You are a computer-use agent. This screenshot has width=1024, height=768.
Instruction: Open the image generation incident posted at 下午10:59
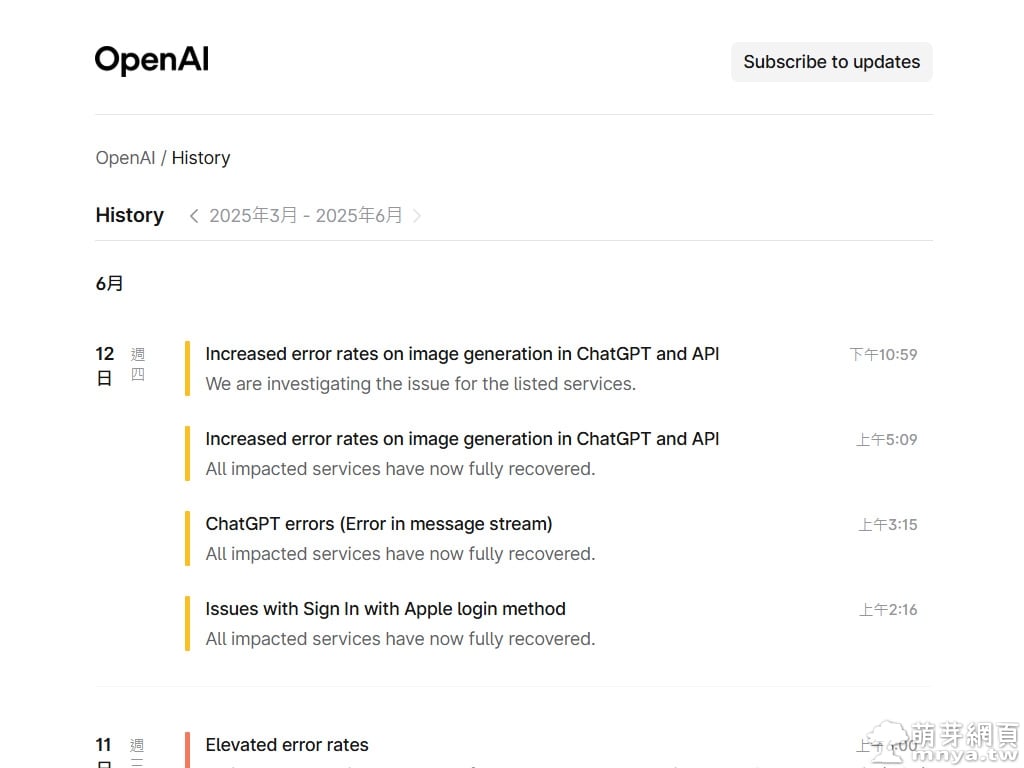(x=462, y=354)
